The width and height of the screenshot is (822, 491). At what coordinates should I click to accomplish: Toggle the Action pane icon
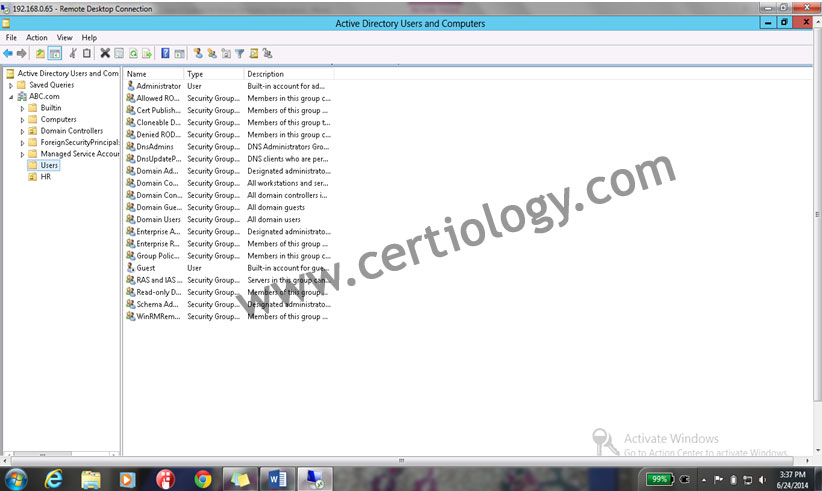pyautogui.click(x=179, y=53)
